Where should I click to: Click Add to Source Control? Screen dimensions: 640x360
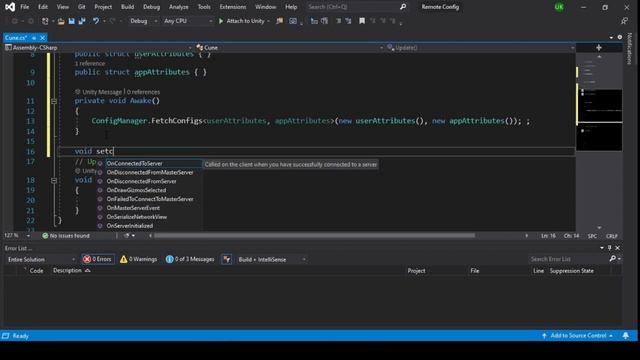578,336
